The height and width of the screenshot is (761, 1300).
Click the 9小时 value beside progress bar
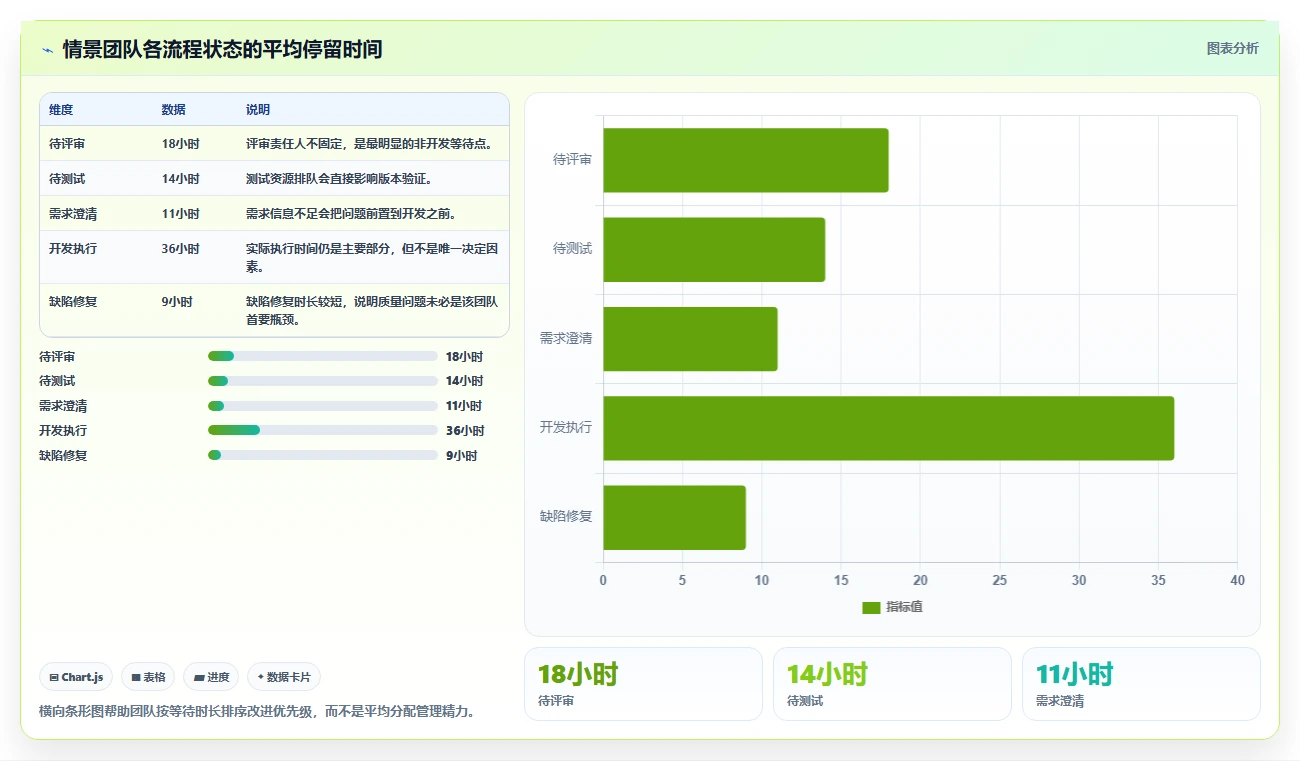pyautogui.click(x=461, y=456)
